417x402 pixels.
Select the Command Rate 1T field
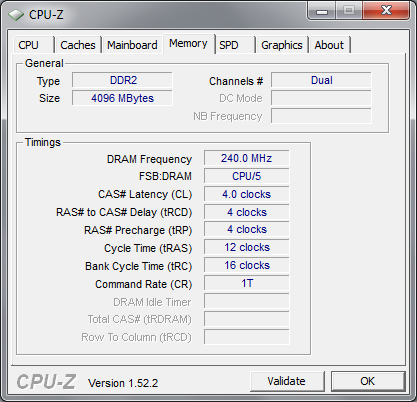[x=247, y=283]
